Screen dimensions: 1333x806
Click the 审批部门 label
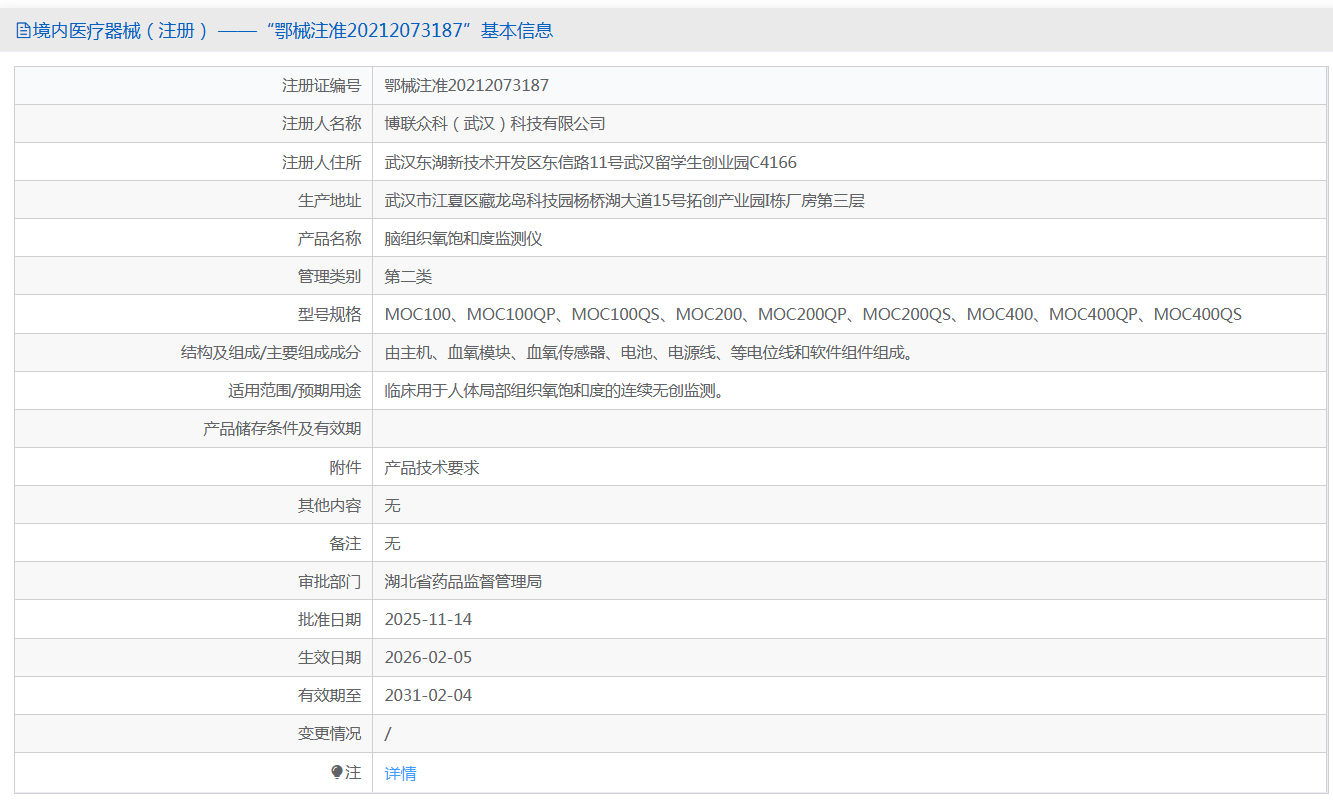[330, 581]
